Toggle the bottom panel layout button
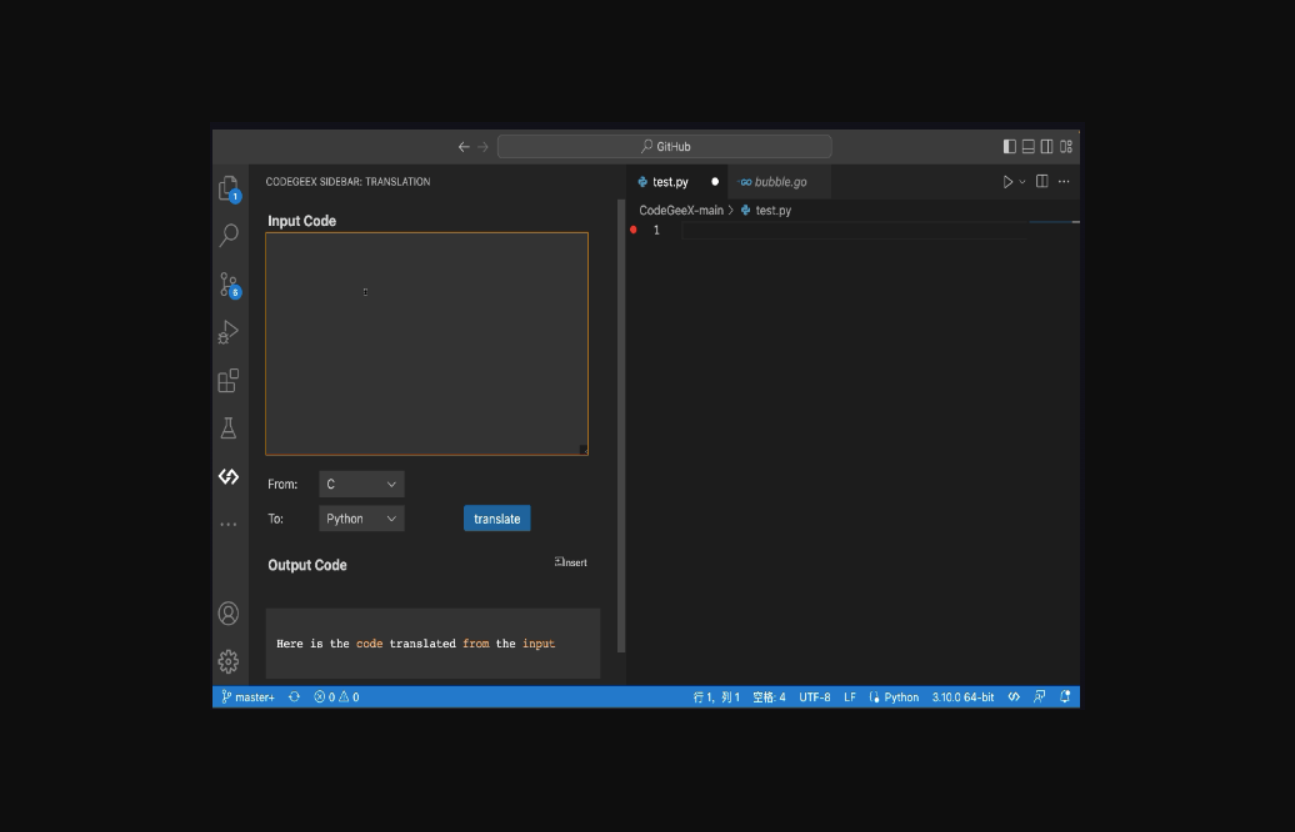The height and width of the screenshot is (832, 1295). [x=1028, y=147]
